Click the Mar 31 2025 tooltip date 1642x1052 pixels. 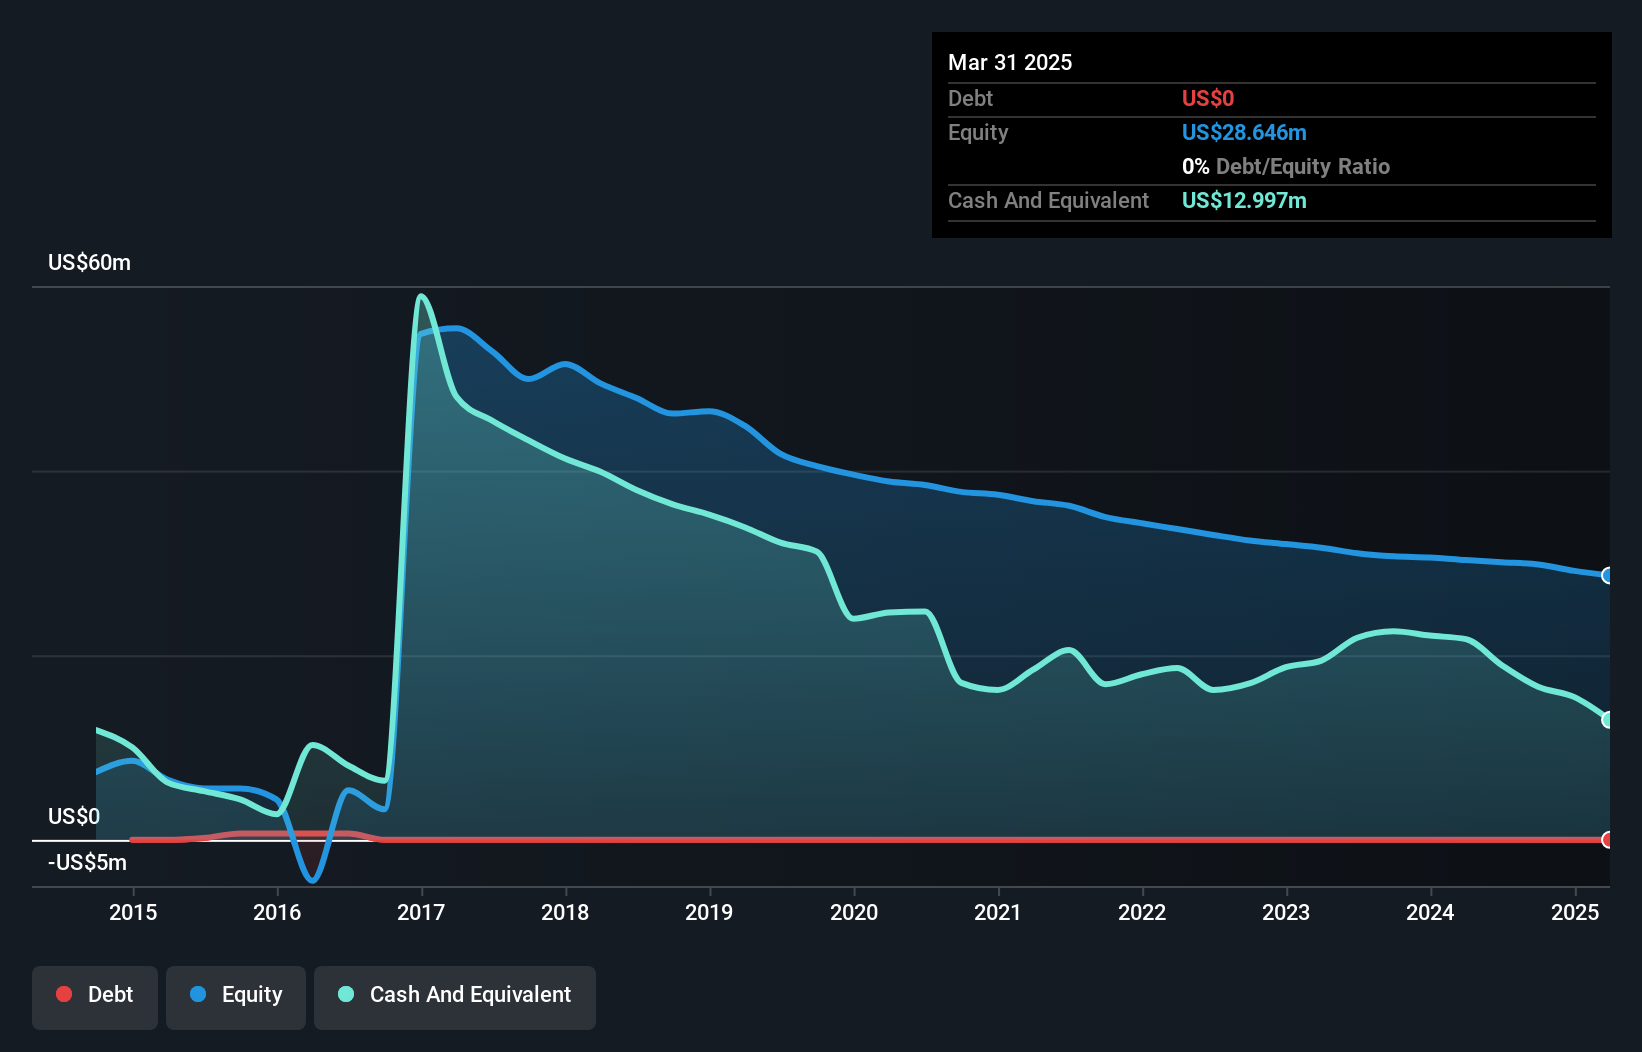[1010, 63]
